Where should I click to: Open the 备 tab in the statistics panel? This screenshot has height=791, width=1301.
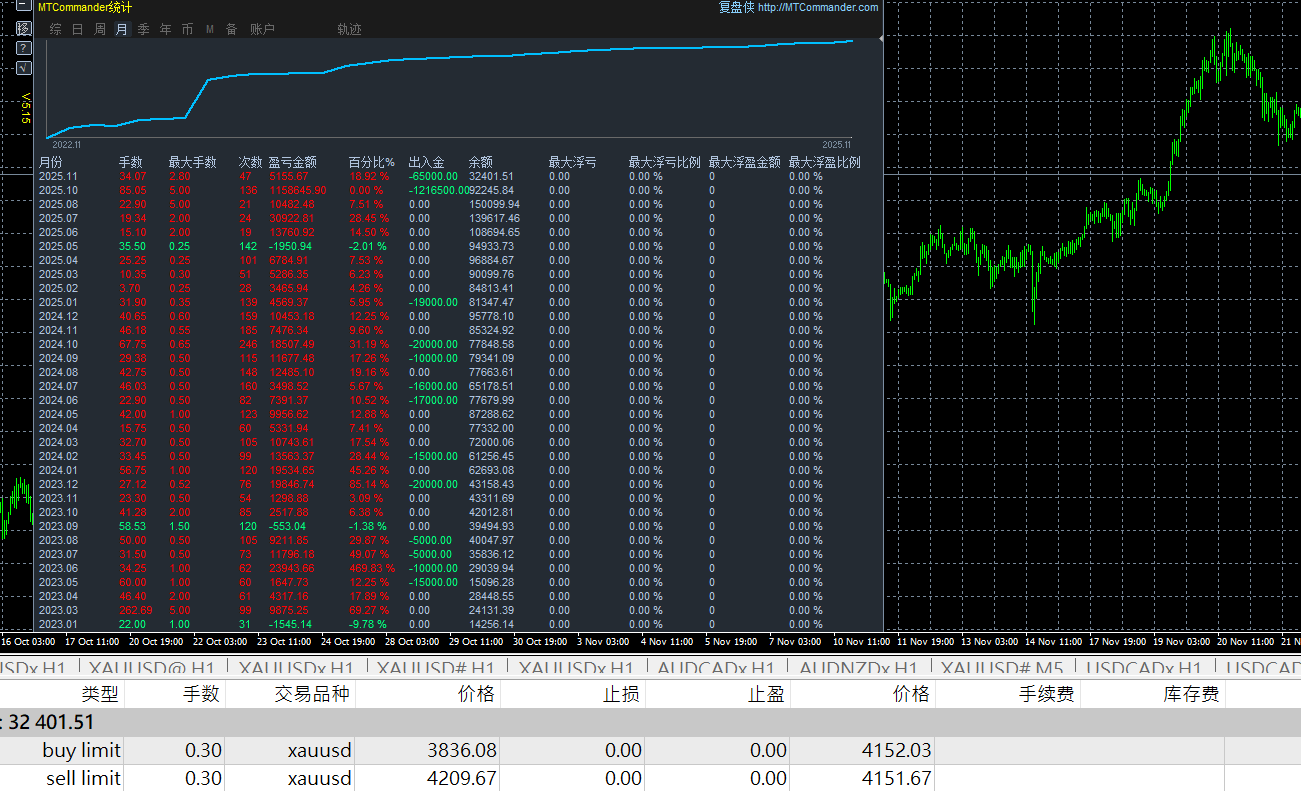[x=232, y=30]
